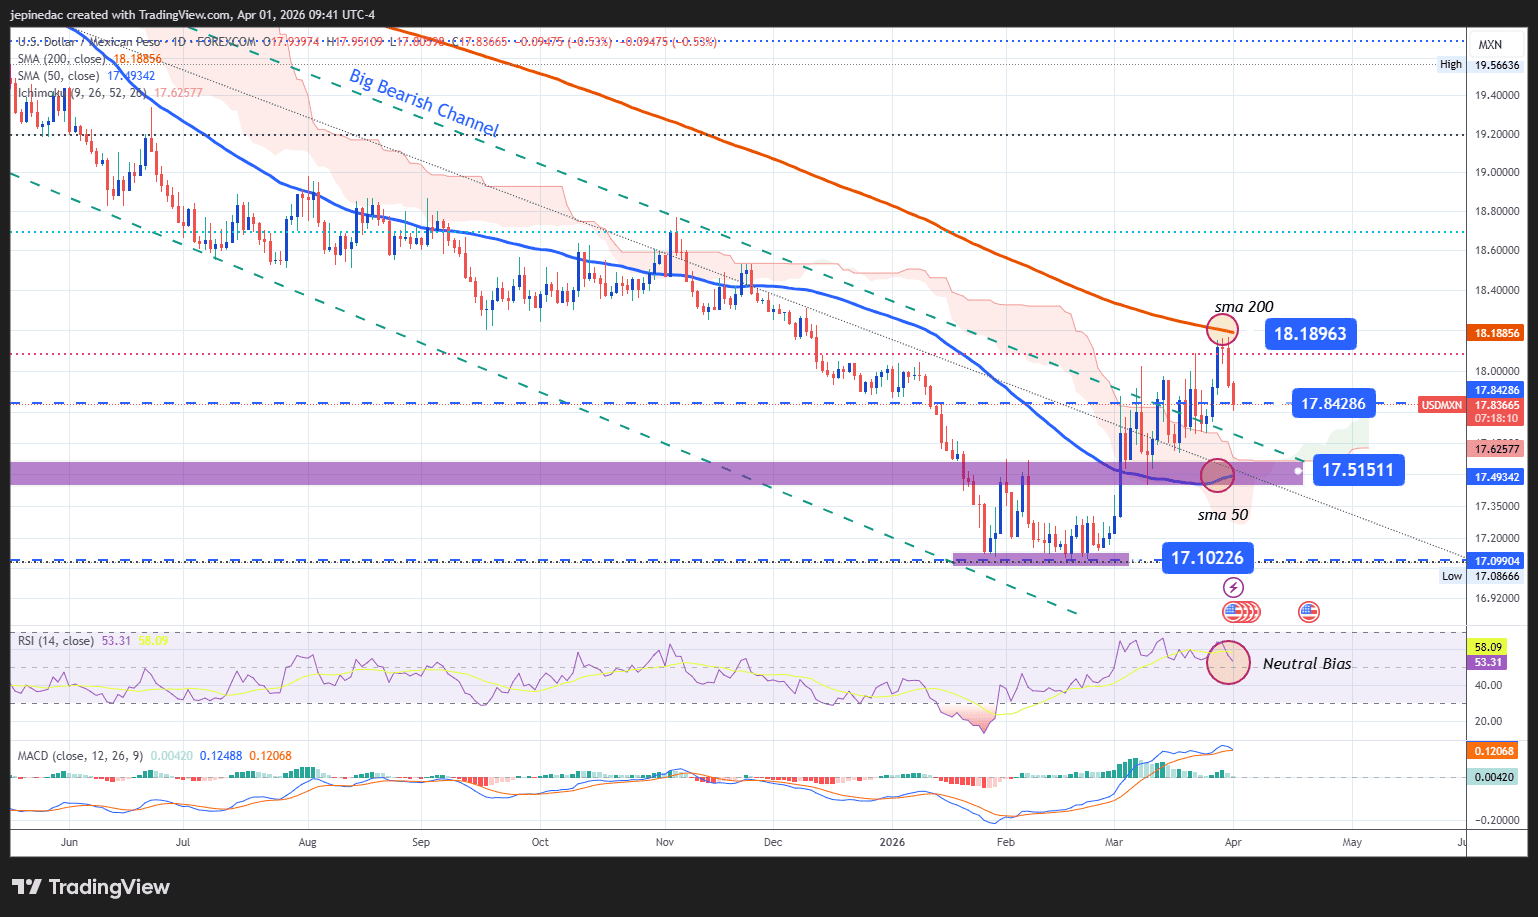Click the TradingView logo at bottom left
The height and width of the screenshot is (917, 1538).
tap(91, 887)
